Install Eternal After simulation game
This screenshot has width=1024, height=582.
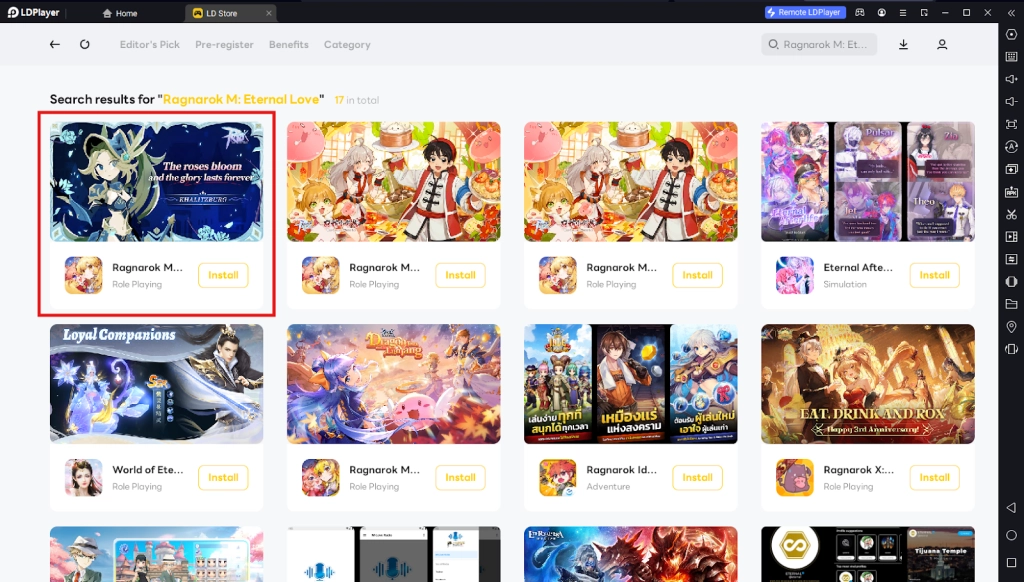coord(934,275)
